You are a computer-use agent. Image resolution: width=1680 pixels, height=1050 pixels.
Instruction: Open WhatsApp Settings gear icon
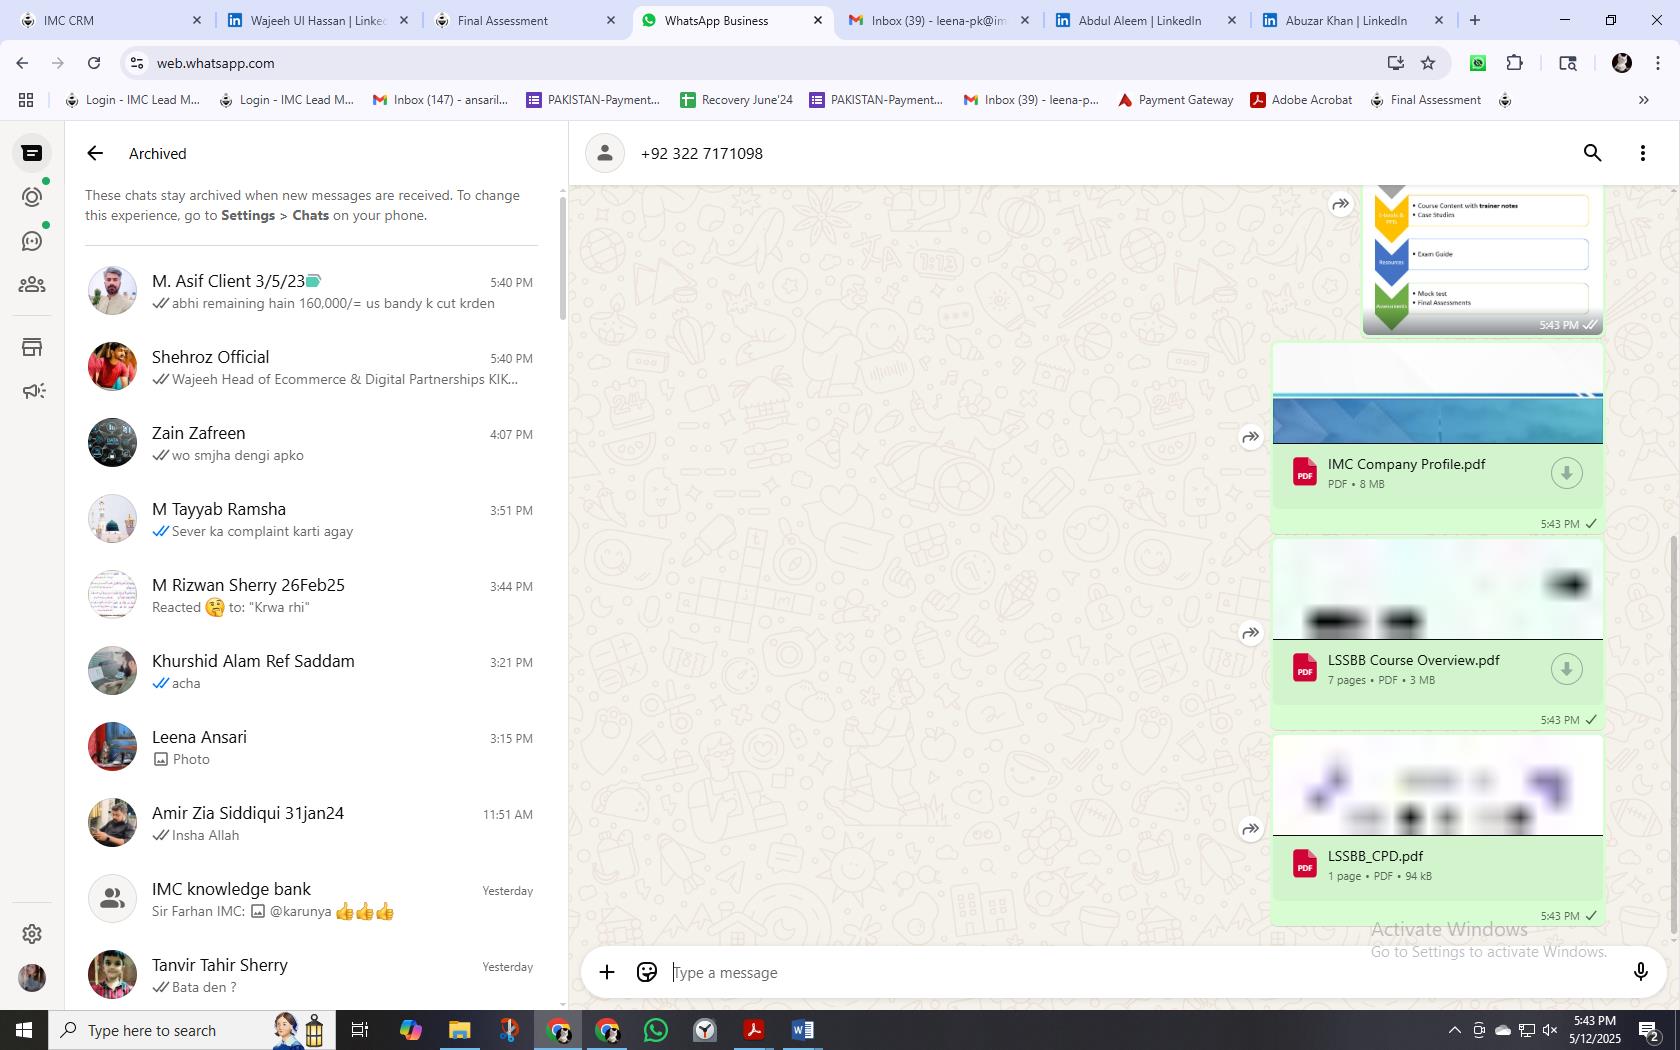[32, 933]
